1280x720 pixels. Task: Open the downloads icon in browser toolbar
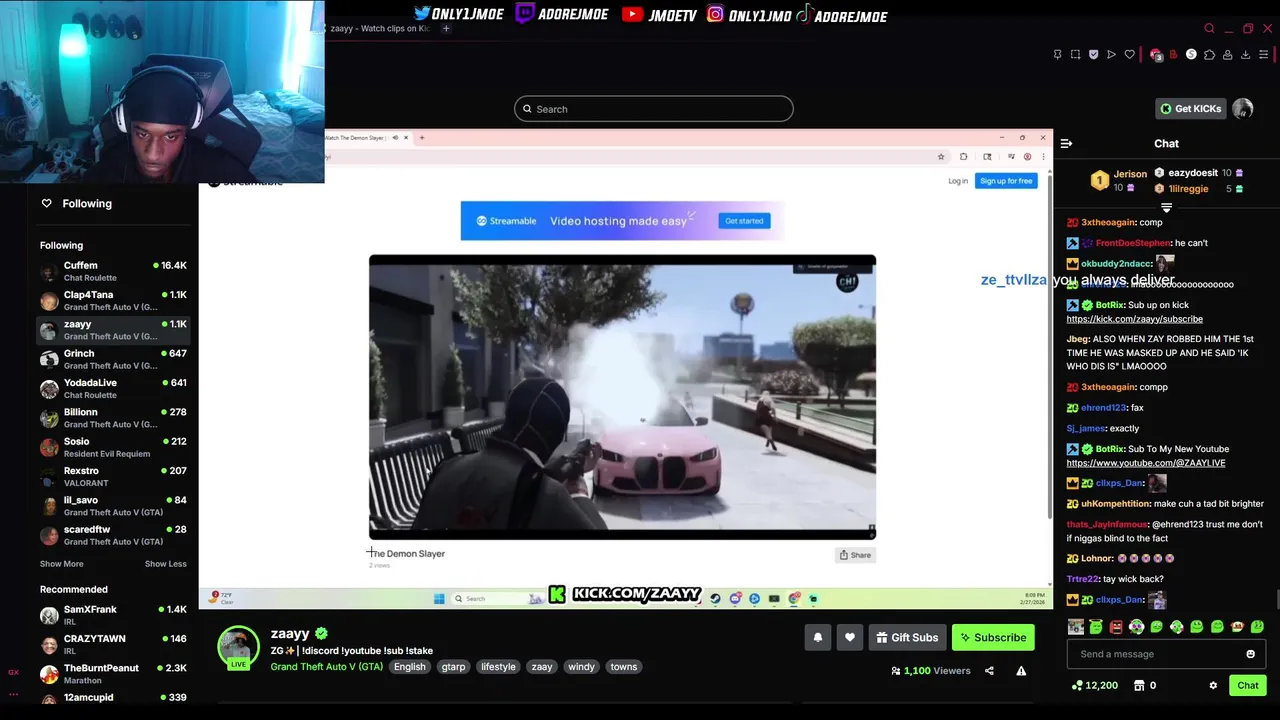(x=1245, y=55)
